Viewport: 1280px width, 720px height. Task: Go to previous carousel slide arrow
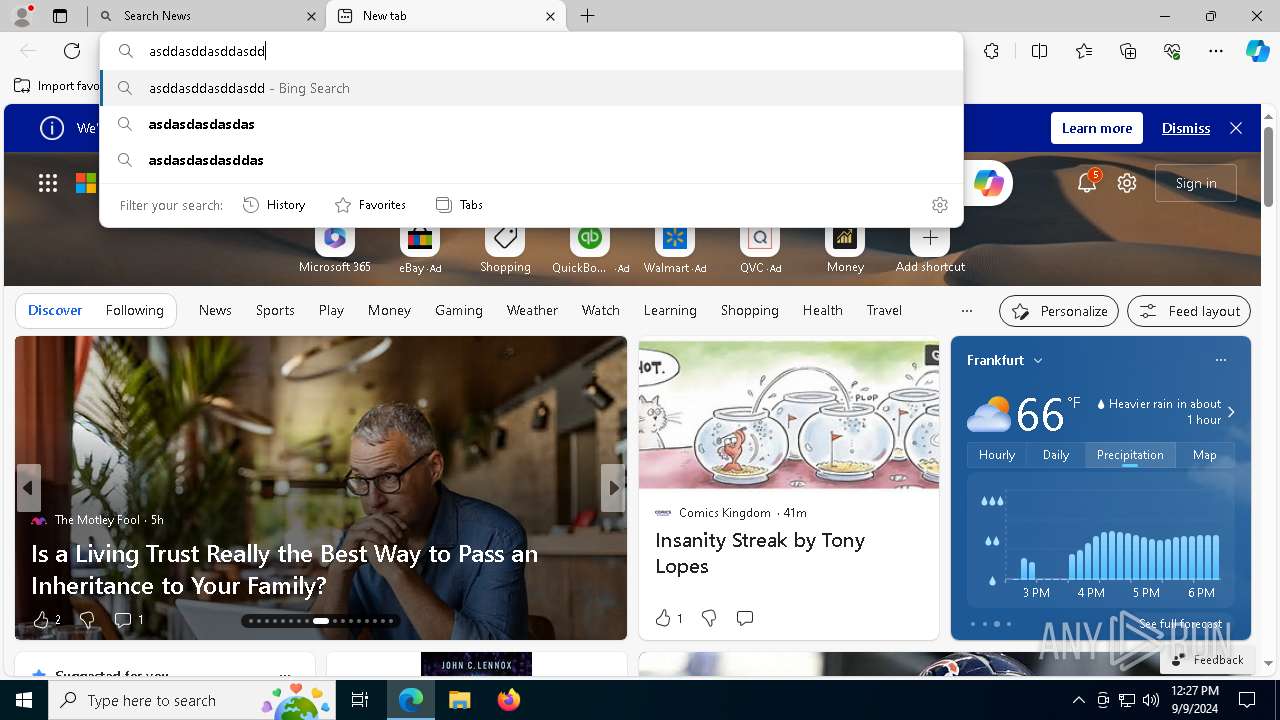pos(28,488)
